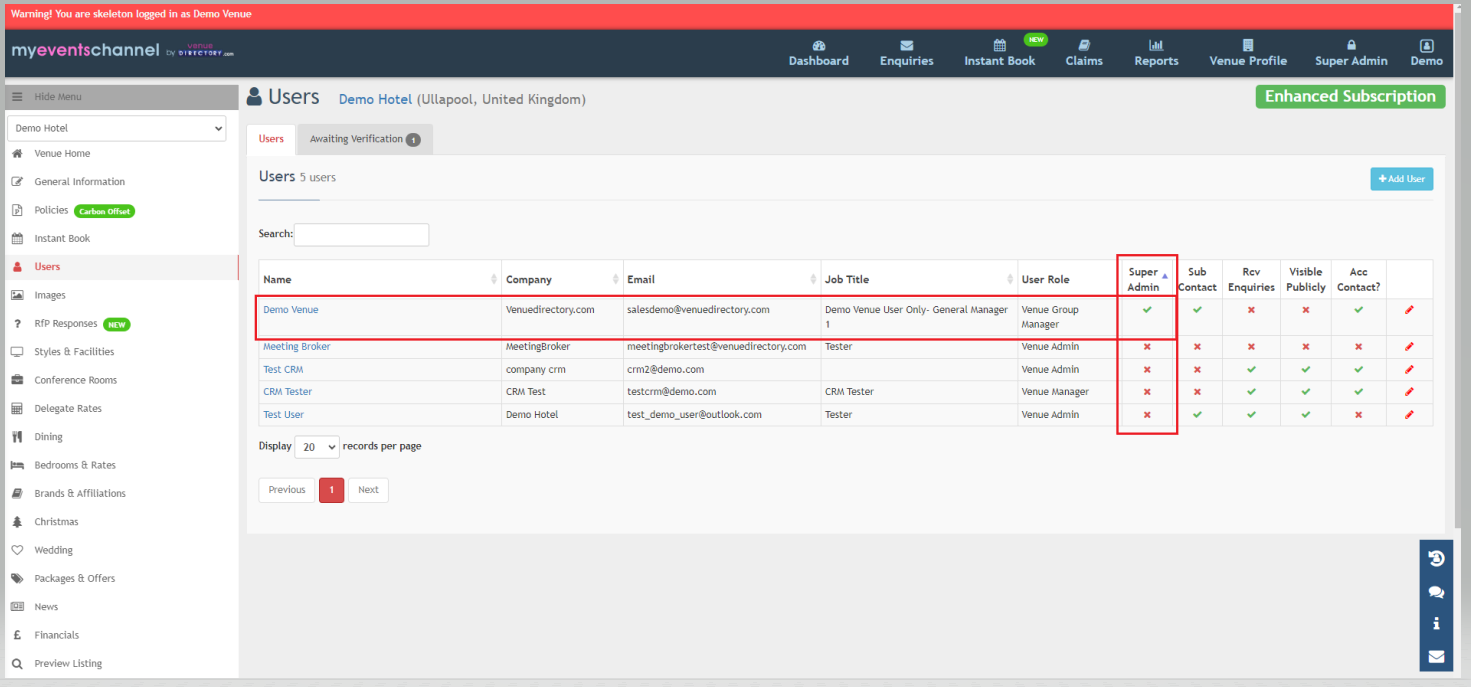
Task: Focus the Search input field
Action: (x=361, y=234)
